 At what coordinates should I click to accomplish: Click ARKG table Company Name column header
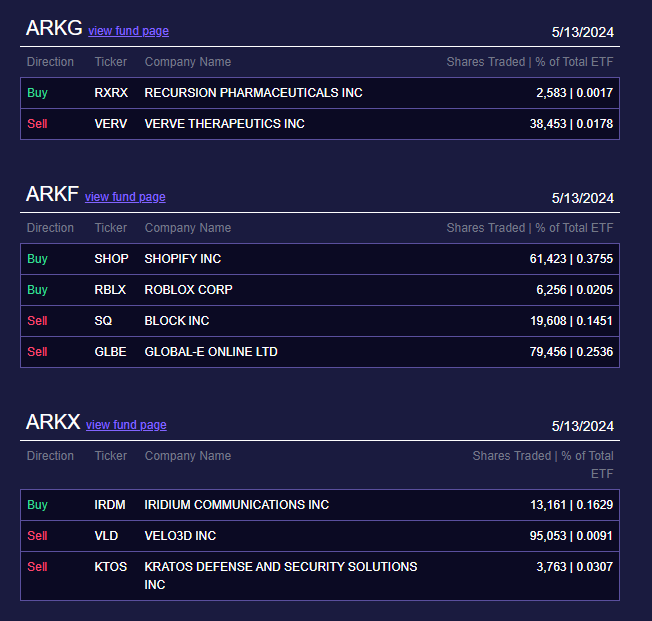(188, 62)
